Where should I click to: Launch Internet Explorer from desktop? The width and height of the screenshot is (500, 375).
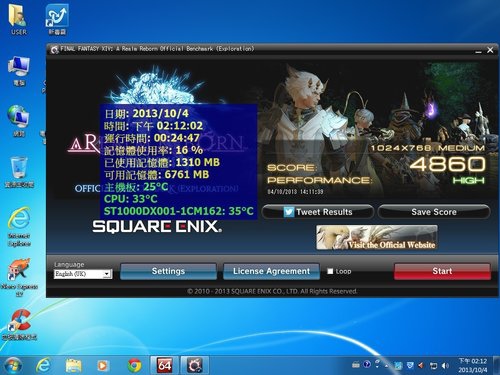tap(19, 227)
